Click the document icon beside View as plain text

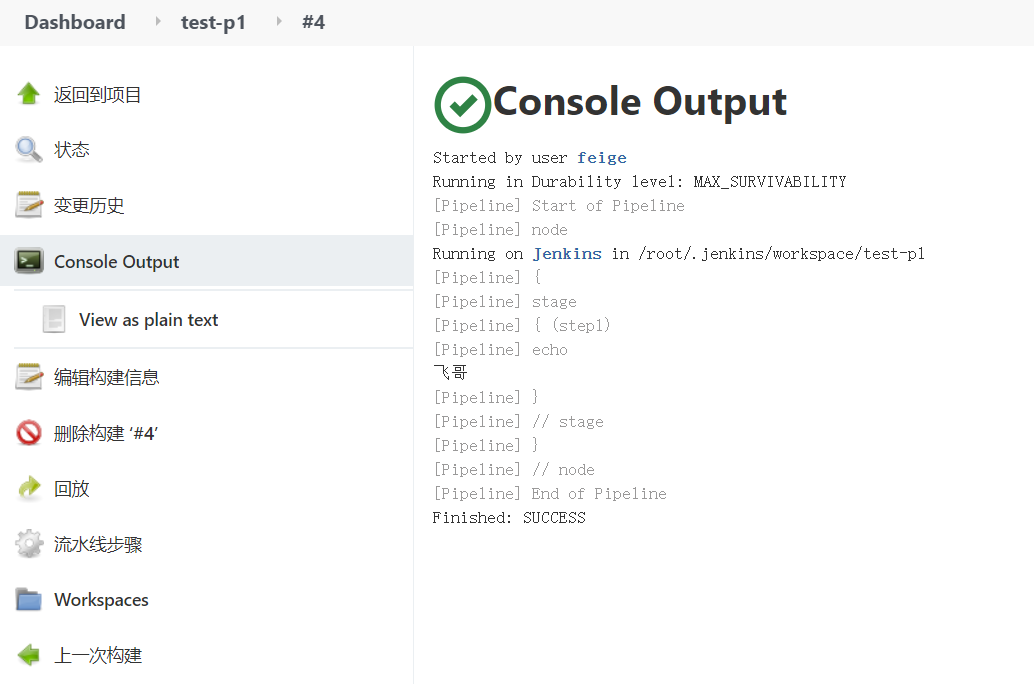[x=53, y=319]
